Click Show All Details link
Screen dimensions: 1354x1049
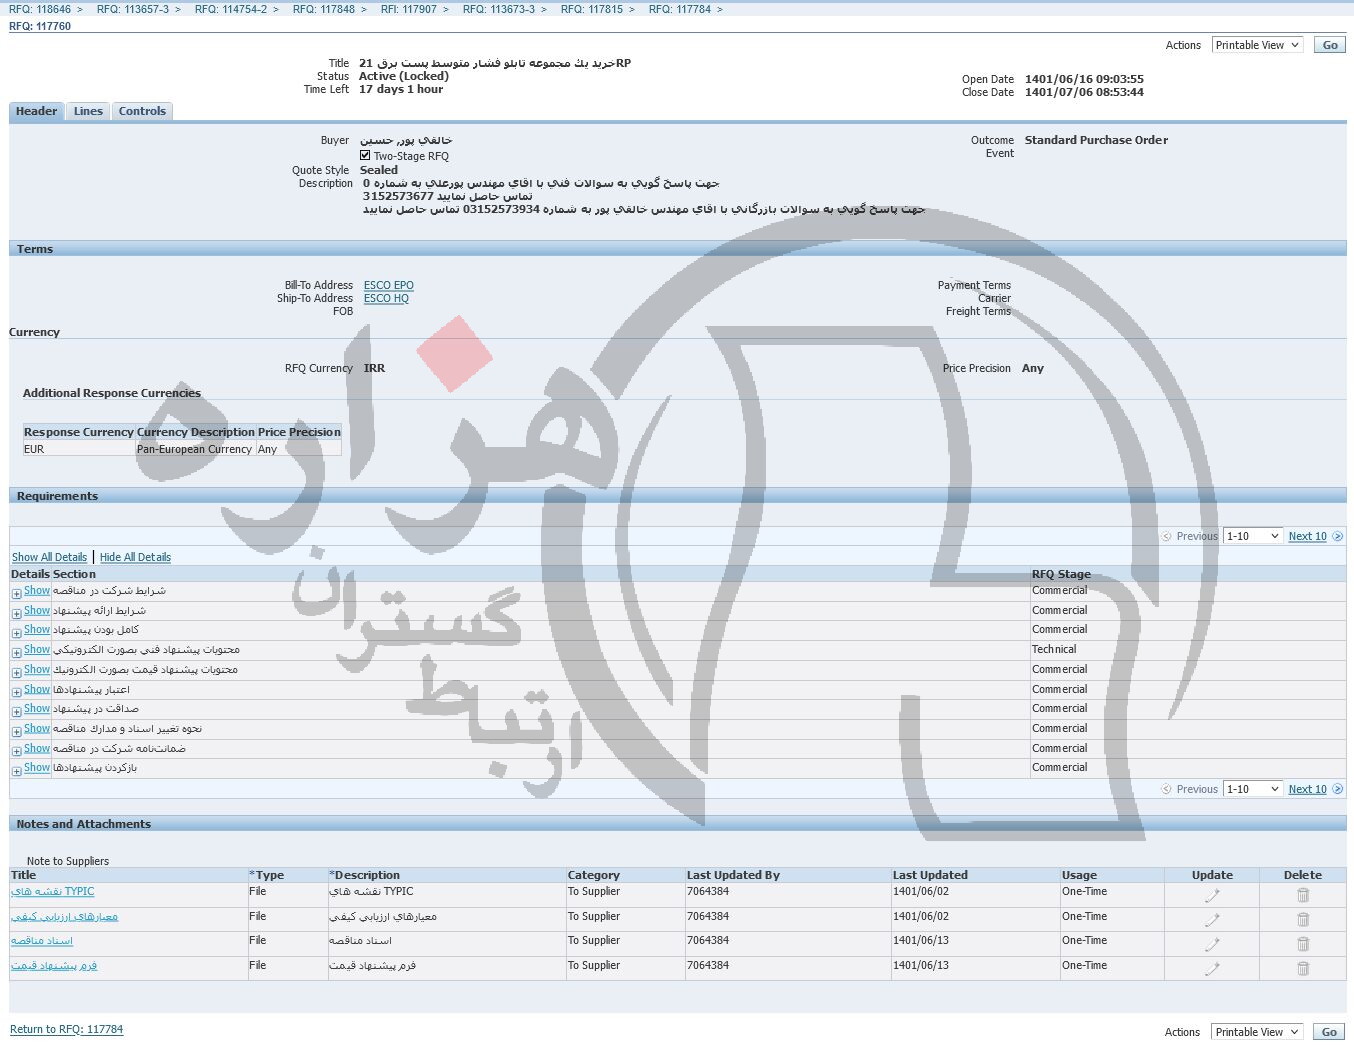point(50,558)
